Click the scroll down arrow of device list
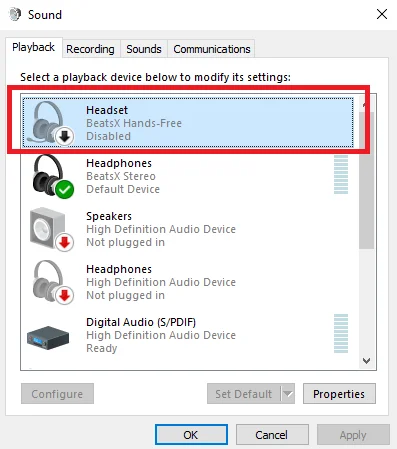The width and height of the screenshot is (397, 449). tap(367, 361)
